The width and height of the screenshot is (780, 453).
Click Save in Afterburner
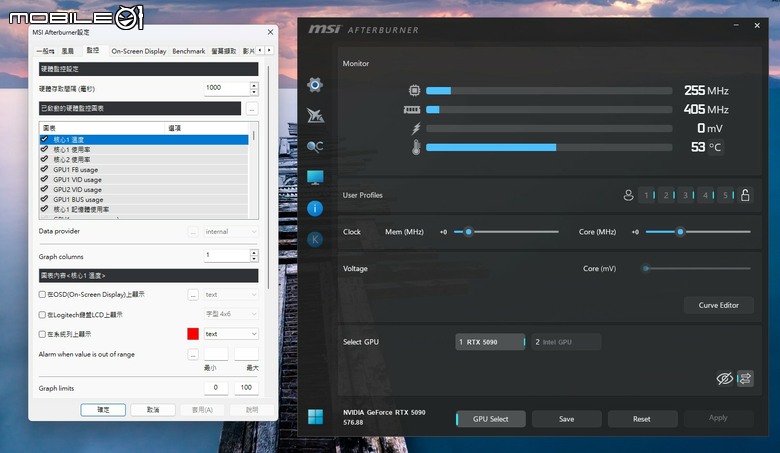click(x=567, y=419)
